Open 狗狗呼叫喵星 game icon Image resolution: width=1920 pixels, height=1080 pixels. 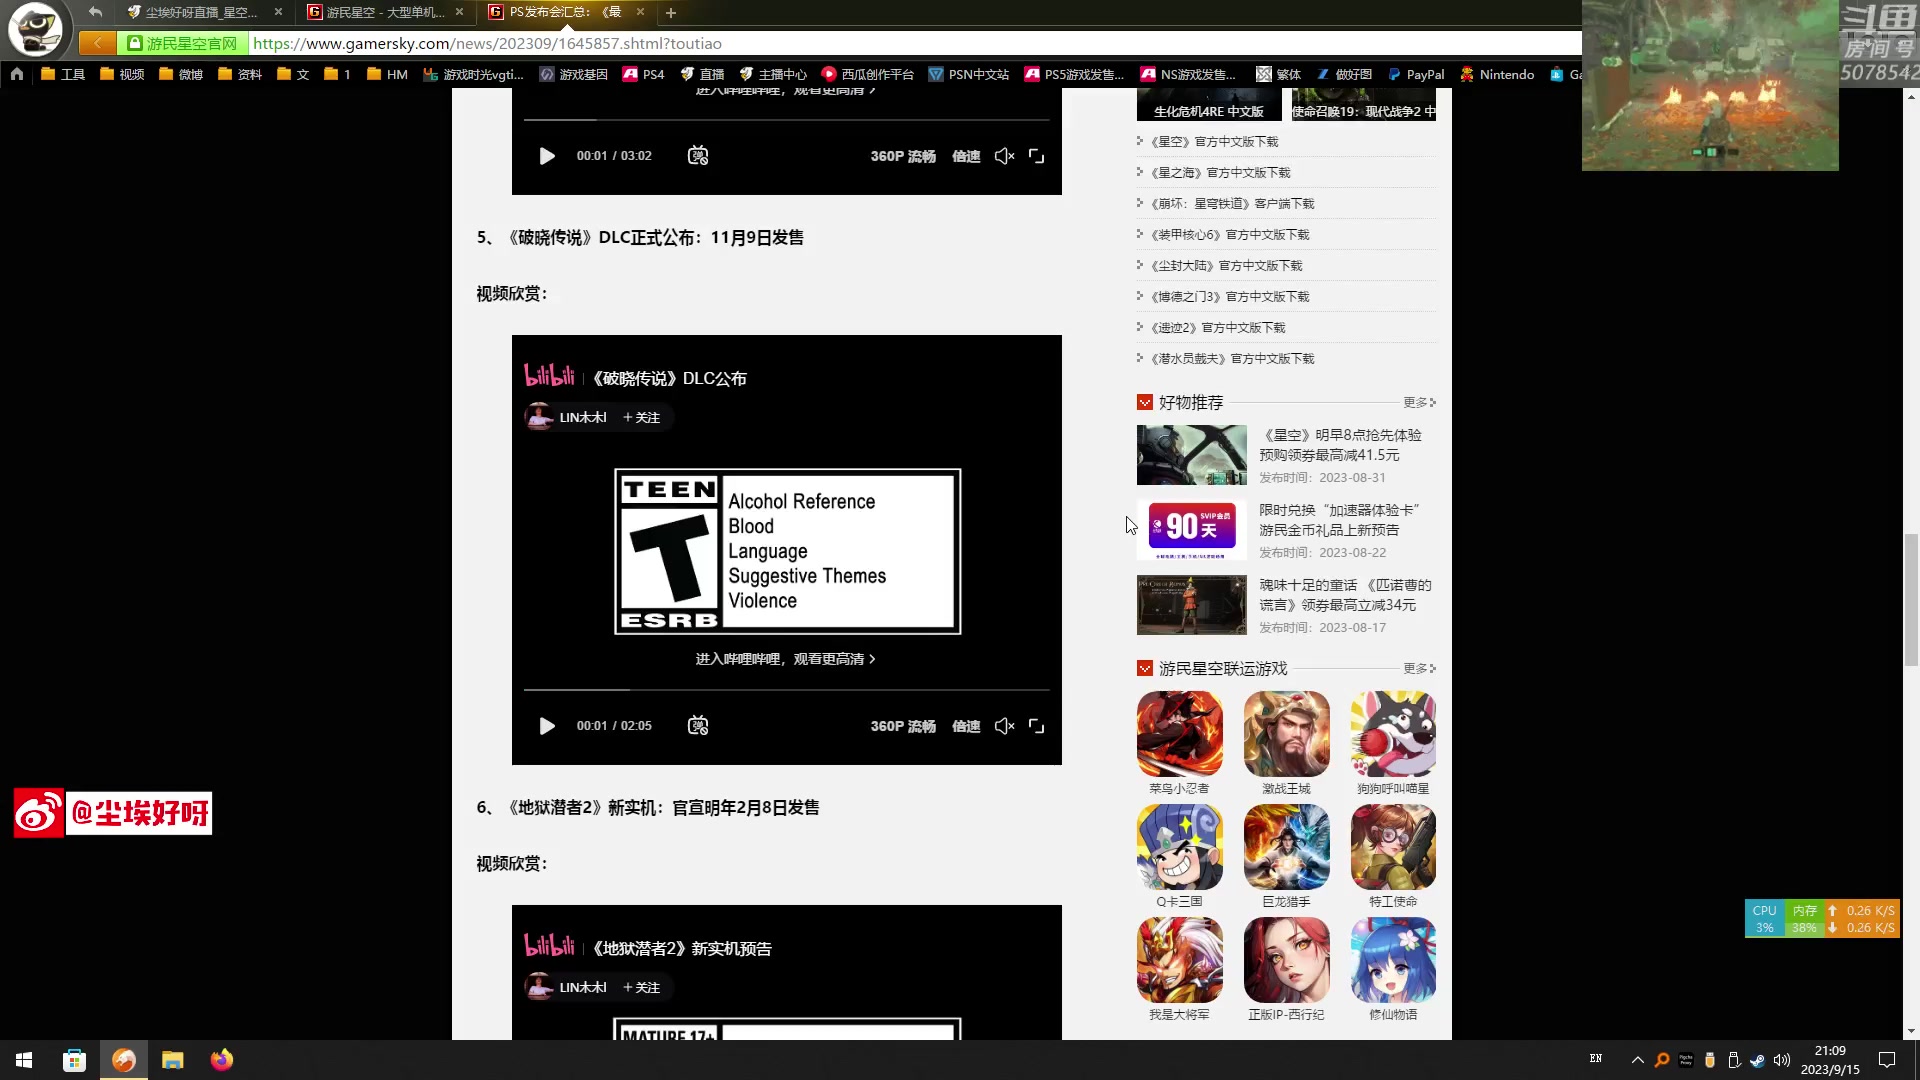[x=1393, y=734]
